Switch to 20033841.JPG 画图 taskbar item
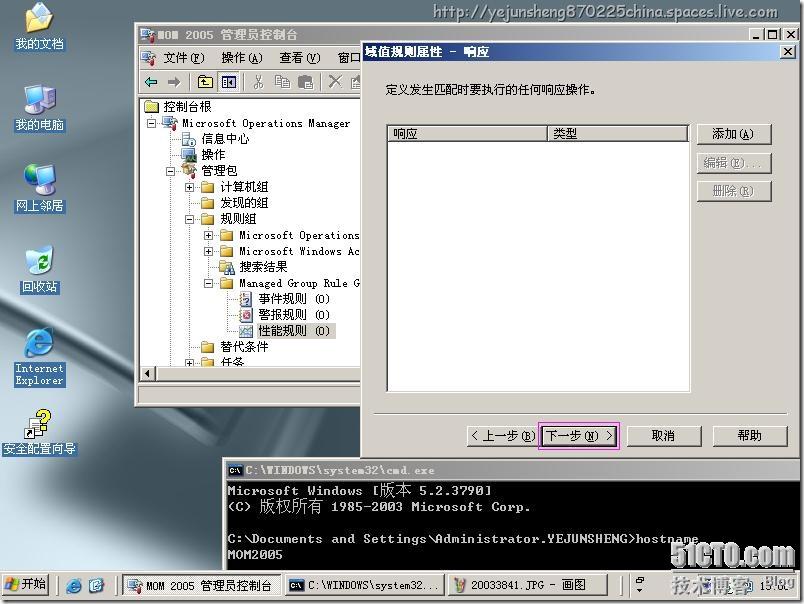 [x=527, y=585]
